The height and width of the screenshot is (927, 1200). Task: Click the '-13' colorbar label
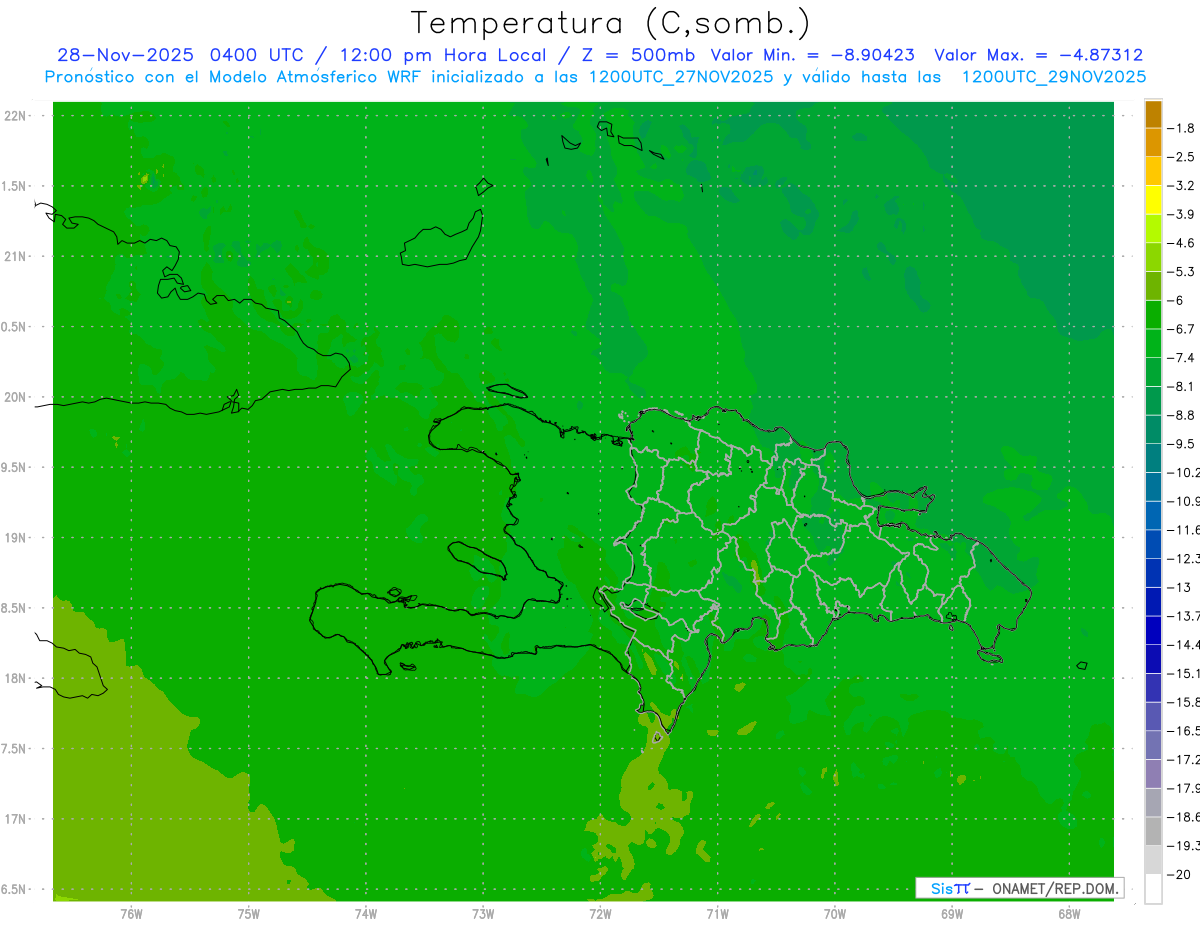[1178, 587]
